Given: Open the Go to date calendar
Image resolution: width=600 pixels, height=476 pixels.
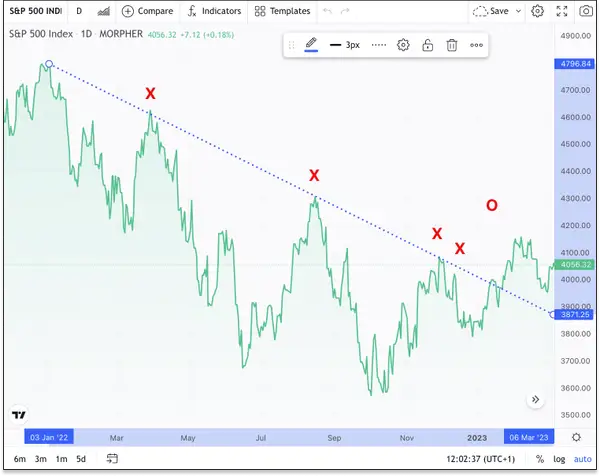Looking at the screenshot, I should point(112,458).
